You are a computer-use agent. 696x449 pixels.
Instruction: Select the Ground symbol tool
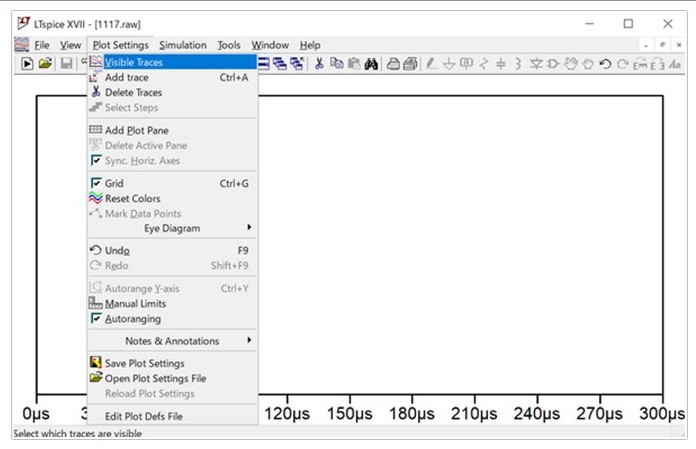[x=449, y=64]
